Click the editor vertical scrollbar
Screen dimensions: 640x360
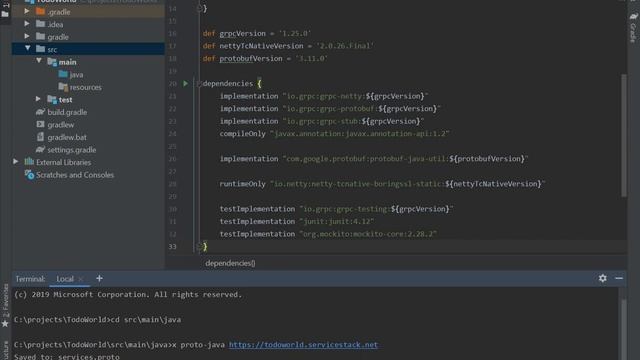pyautogui.click(x=623, y=135)
